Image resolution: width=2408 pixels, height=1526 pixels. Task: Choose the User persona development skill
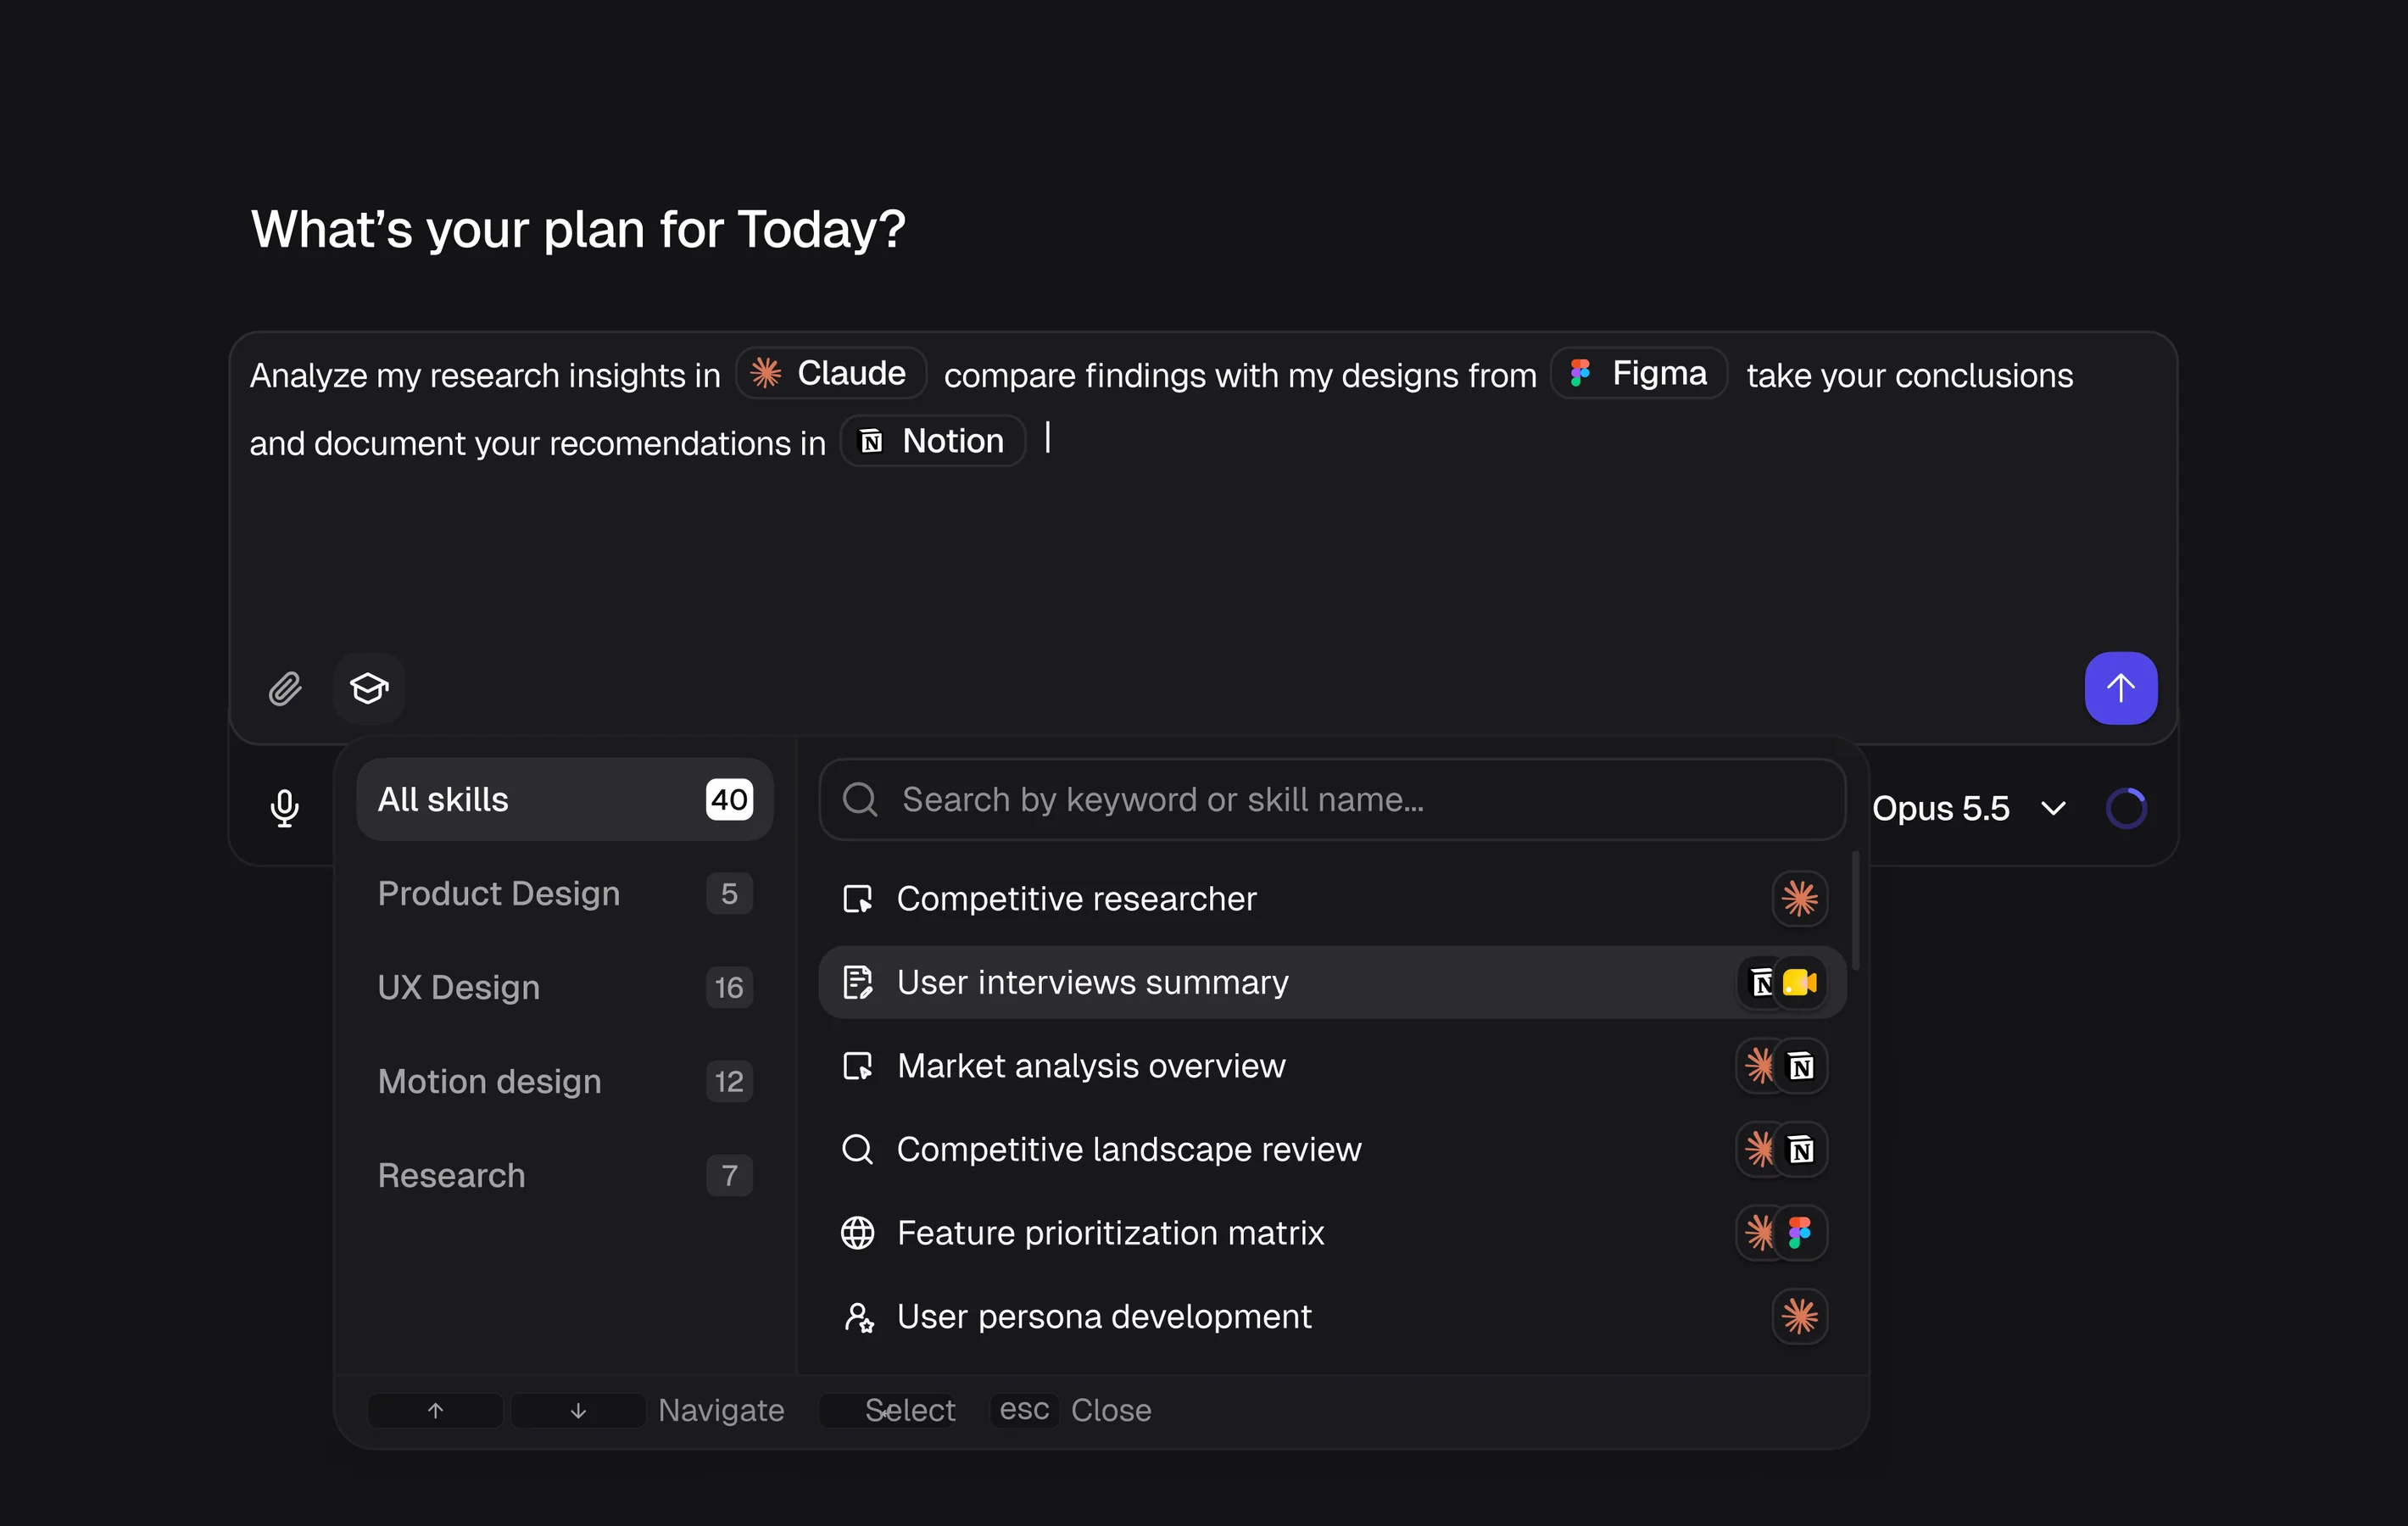(1332, 1316)
